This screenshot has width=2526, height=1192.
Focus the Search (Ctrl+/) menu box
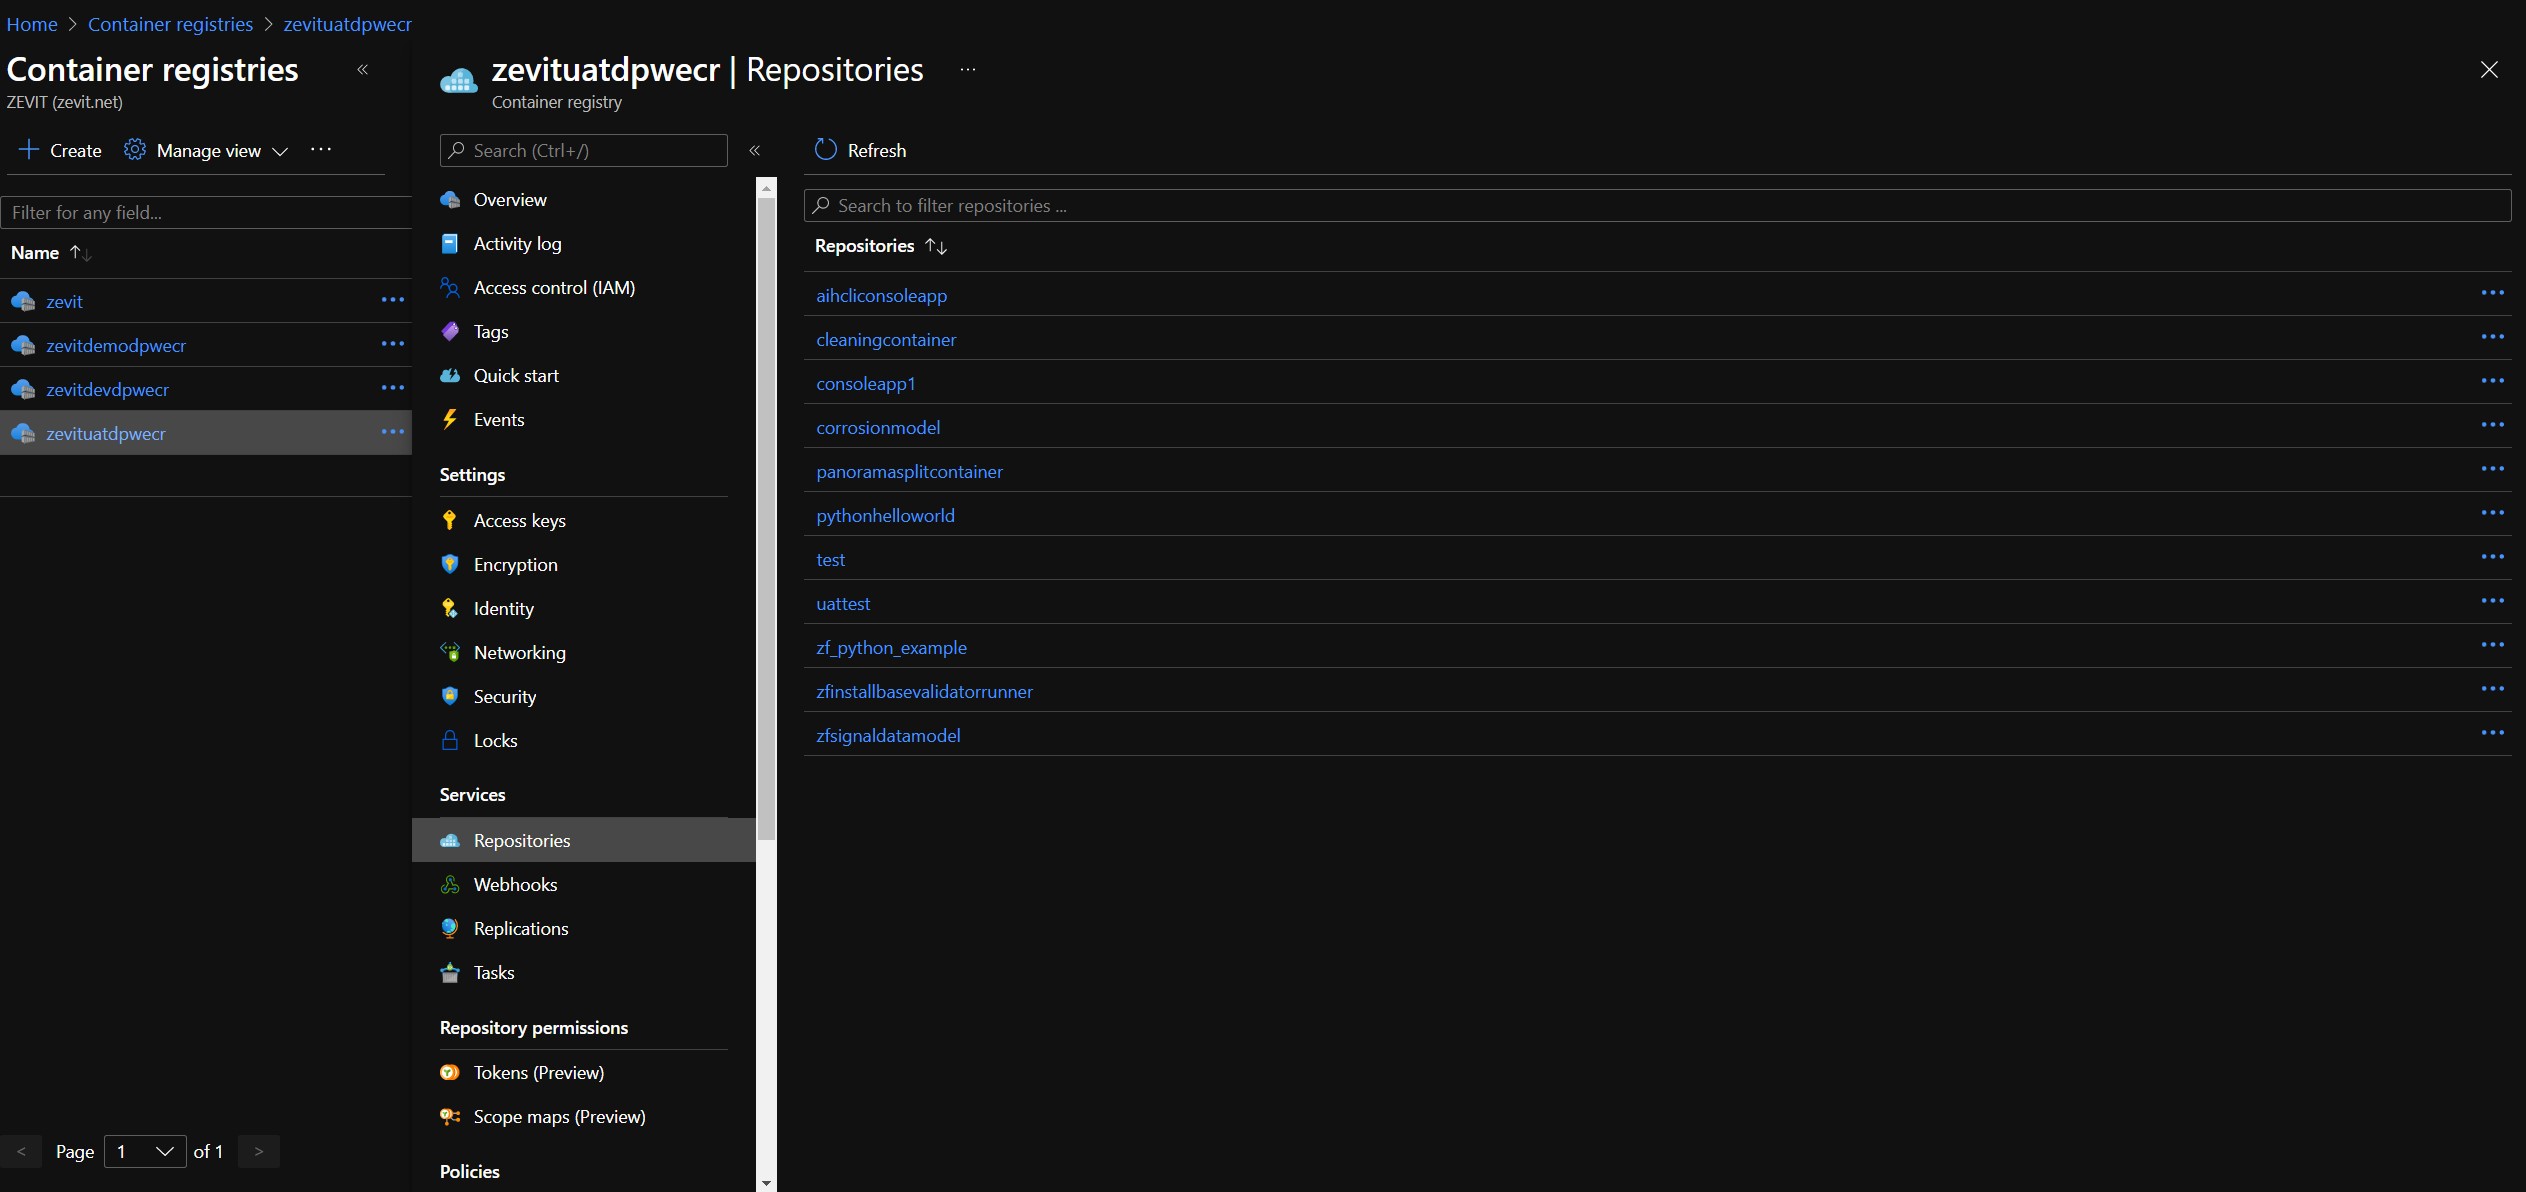point(584,151)
